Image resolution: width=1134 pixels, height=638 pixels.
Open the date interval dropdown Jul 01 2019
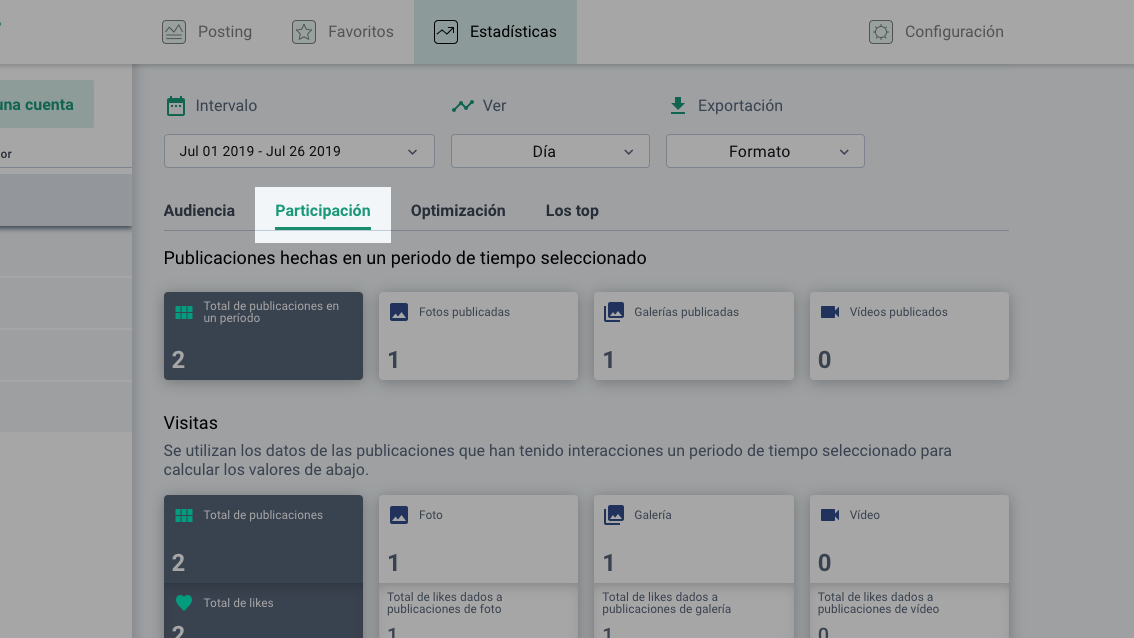[x=299, y=151]
